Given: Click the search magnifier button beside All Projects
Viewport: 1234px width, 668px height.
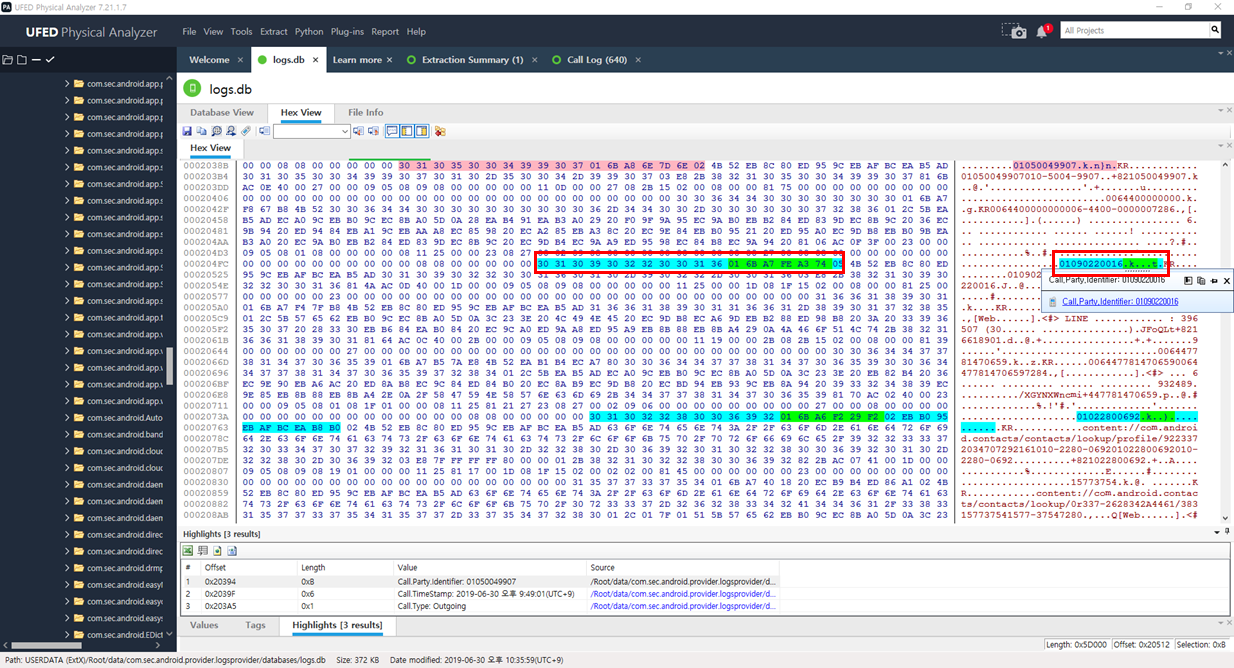Looking at the screenshot, I should pyautogui.click(x=1215, y=31).
